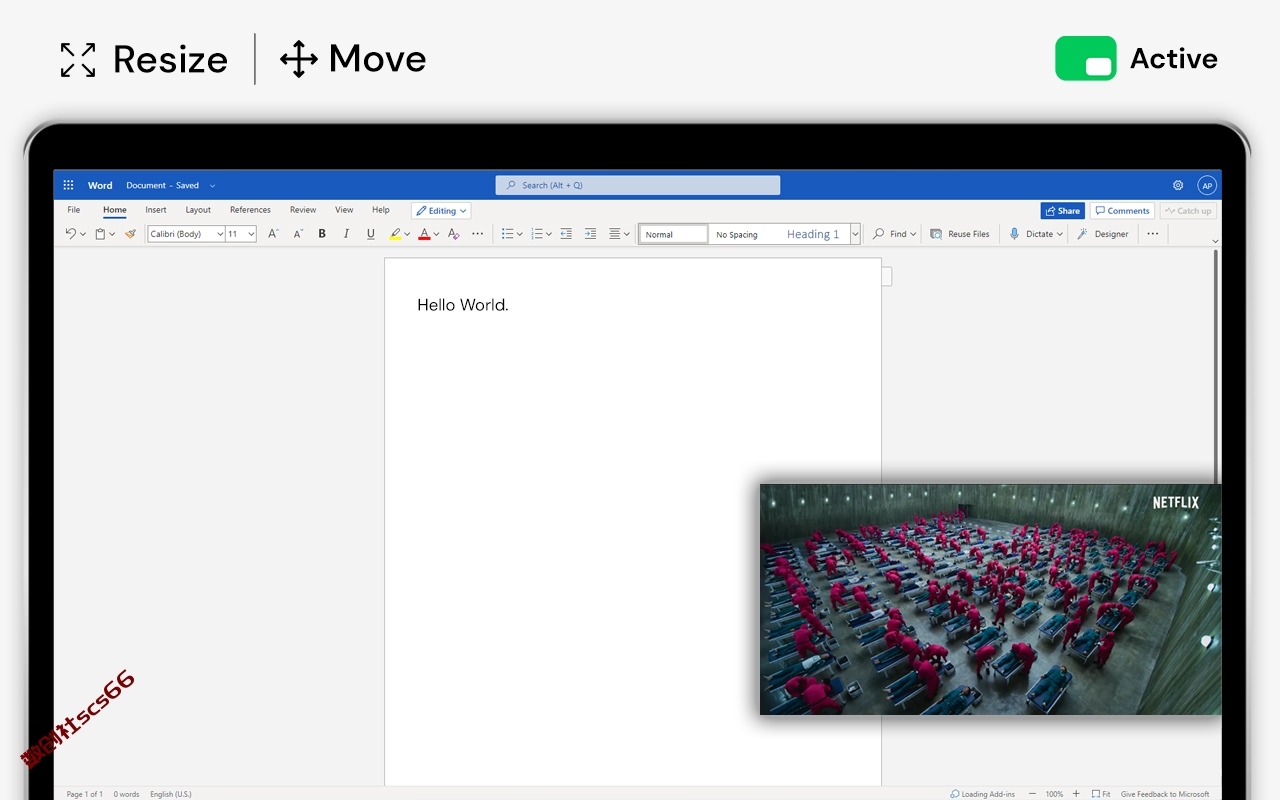Click the paragraph alignment icon
This screenshot has width=1280, height=800.
615,234
